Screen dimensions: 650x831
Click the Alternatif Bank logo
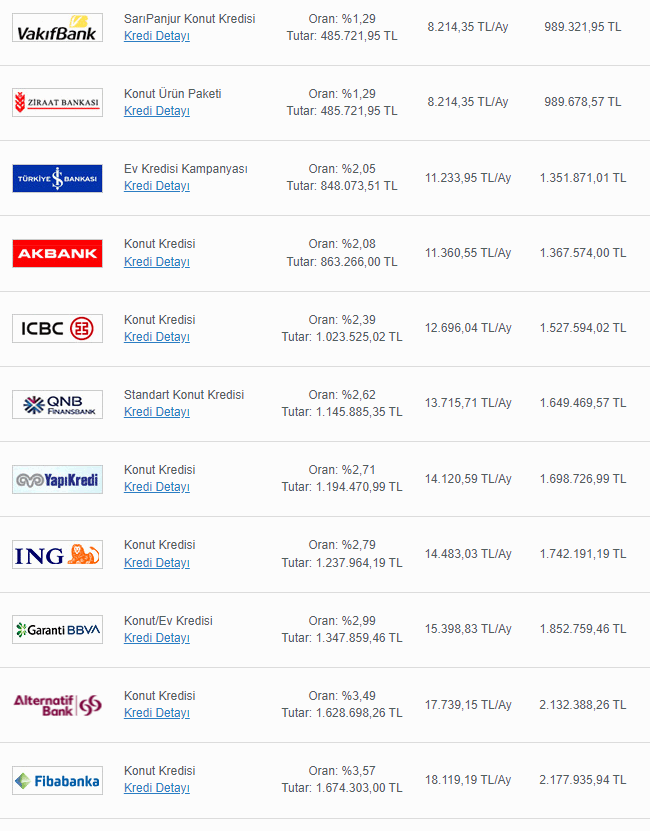click(57, 704)
